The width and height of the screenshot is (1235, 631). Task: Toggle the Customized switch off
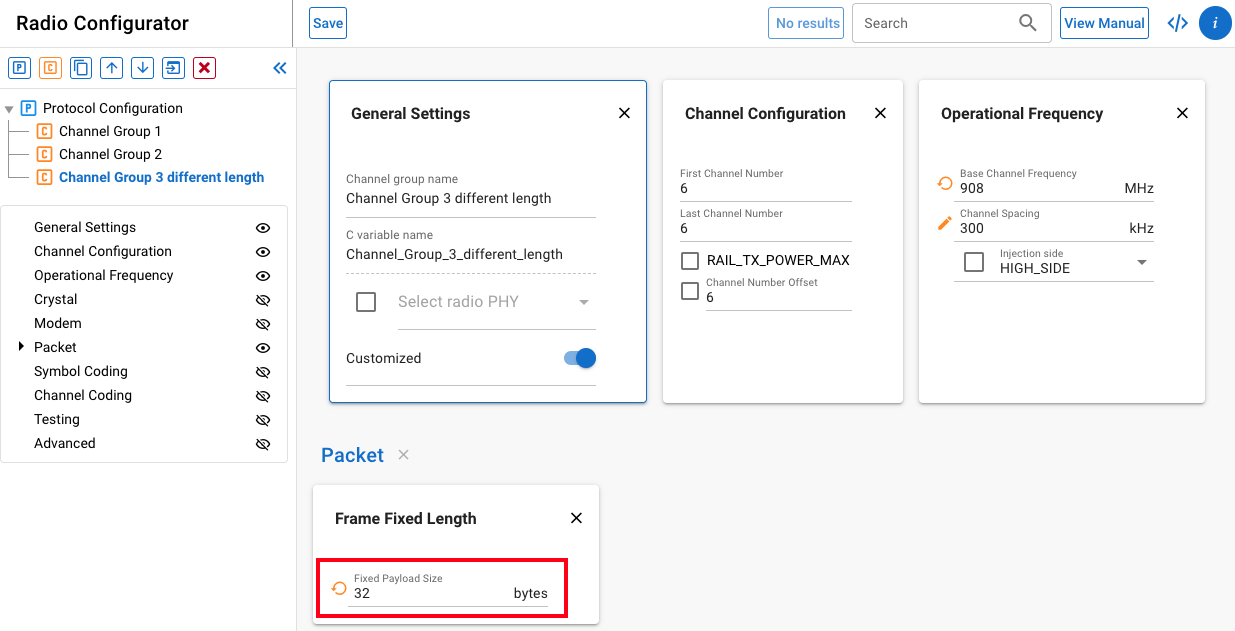point(580,358)
